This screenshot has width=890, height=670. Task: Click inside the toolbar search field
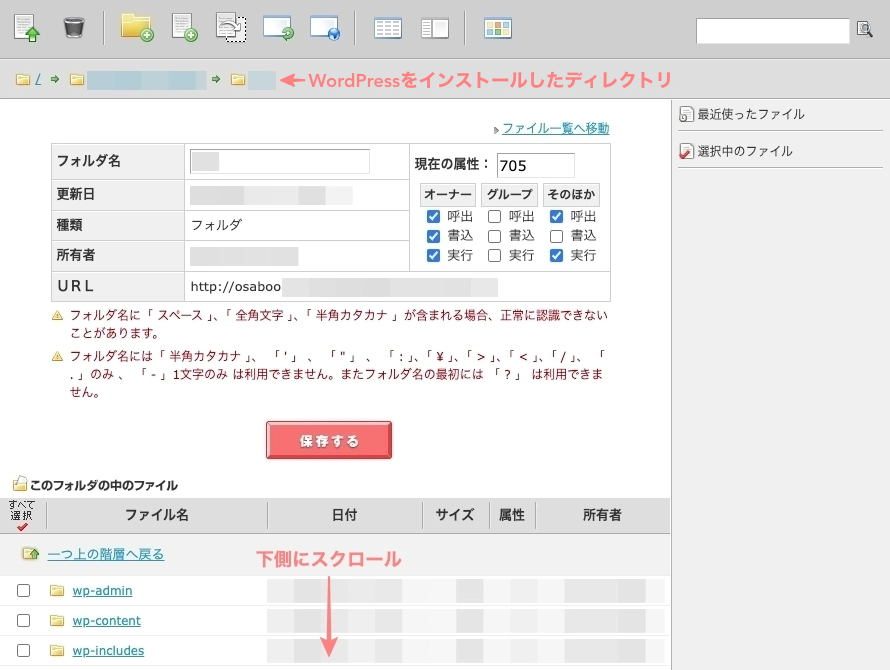(773, 31)
